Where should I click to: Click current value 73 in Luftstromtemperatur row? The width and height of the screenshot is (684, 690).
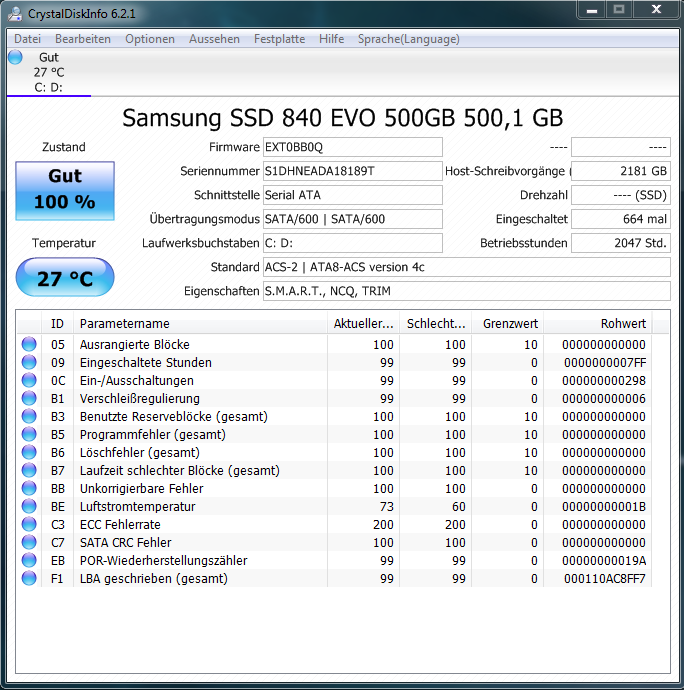pyautogui.click(x=386, y=507)
